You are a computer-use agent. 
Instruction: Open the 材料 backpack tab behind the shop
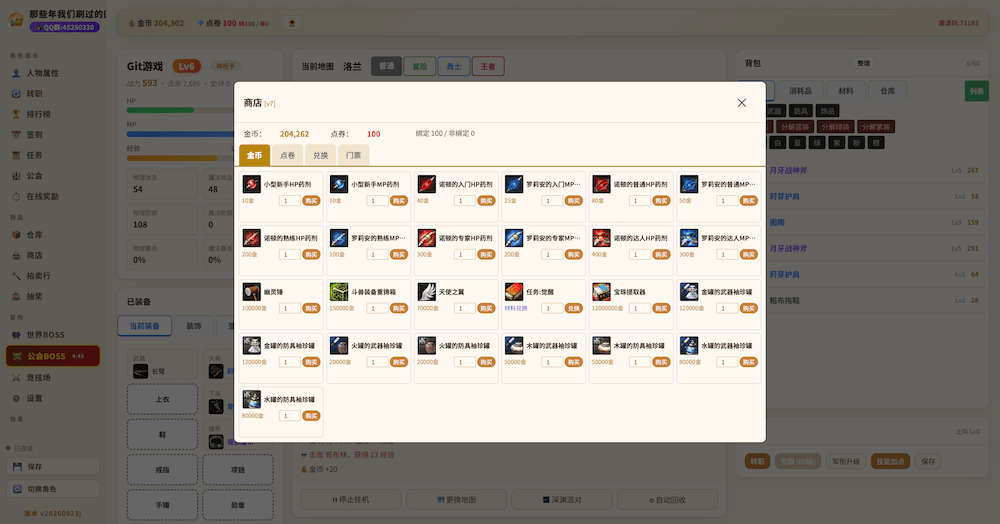tap(846, 91)
